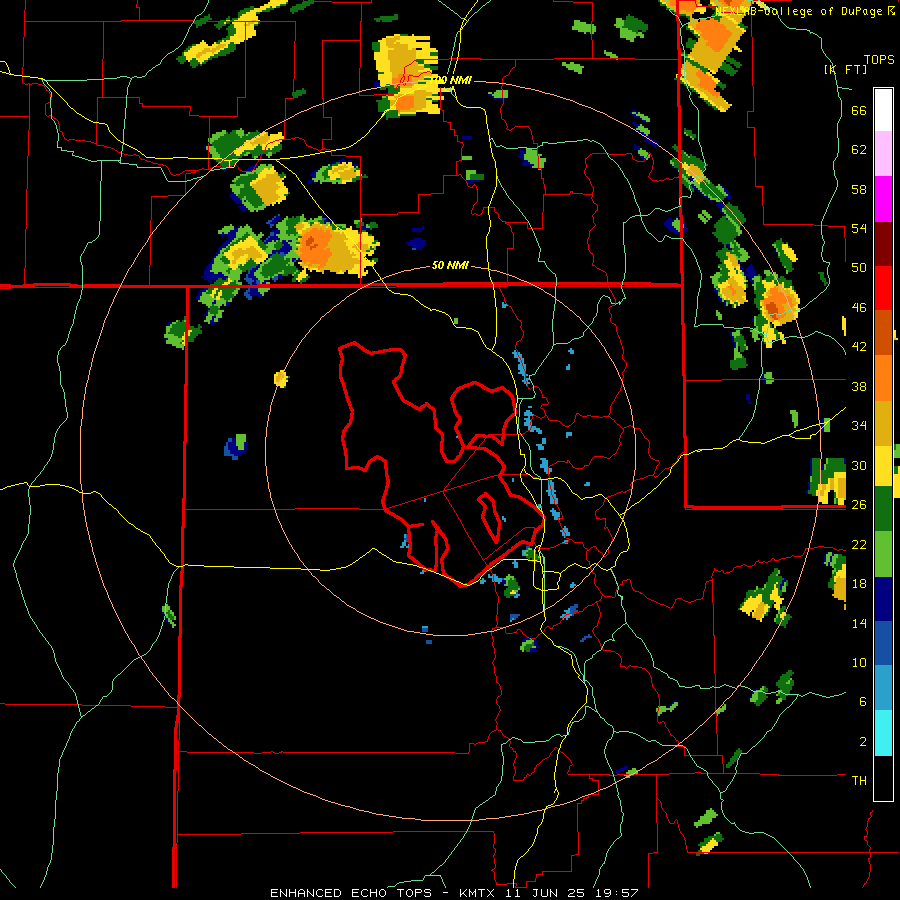Pick the orange 42 kft legend swatch
The width and height of the screenshot is (900, 900).
(x=883, y=378)
